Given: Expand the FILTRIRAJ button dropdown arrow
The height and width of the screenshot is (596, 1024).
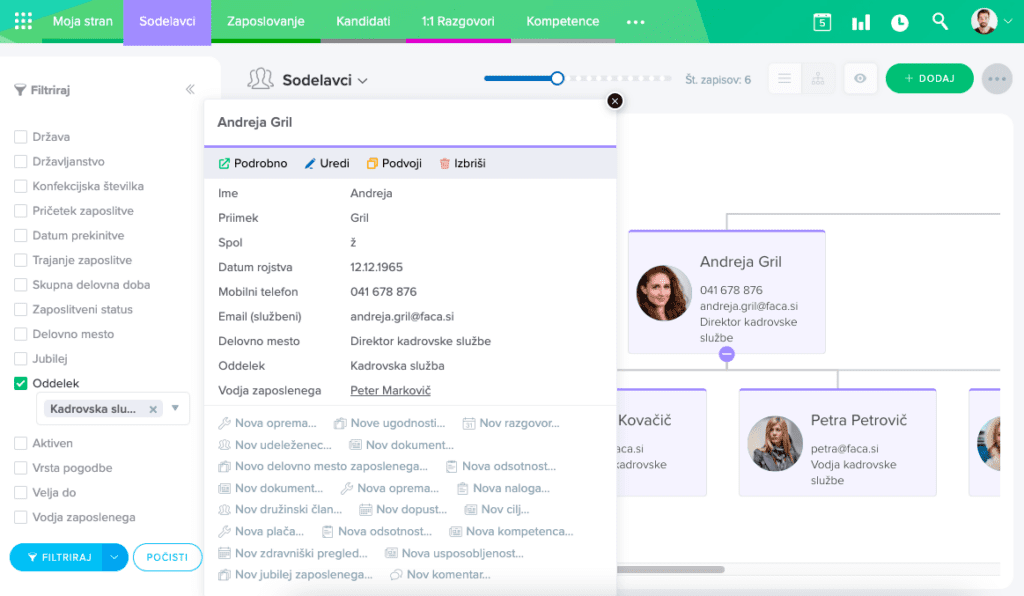Looking at the screenshot, I should (x=115, y=557).
